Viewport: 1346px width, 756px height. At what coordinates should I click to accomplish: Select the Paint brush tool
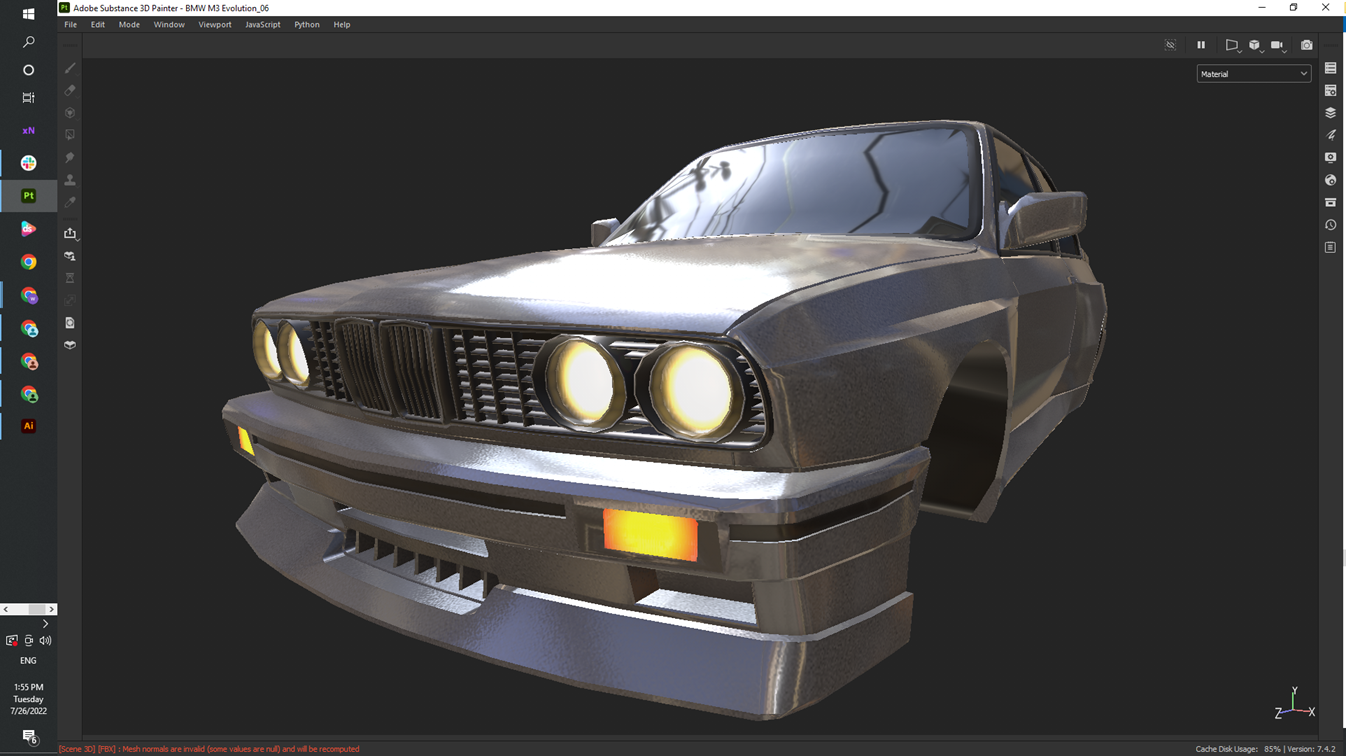[x=70, y=68]
